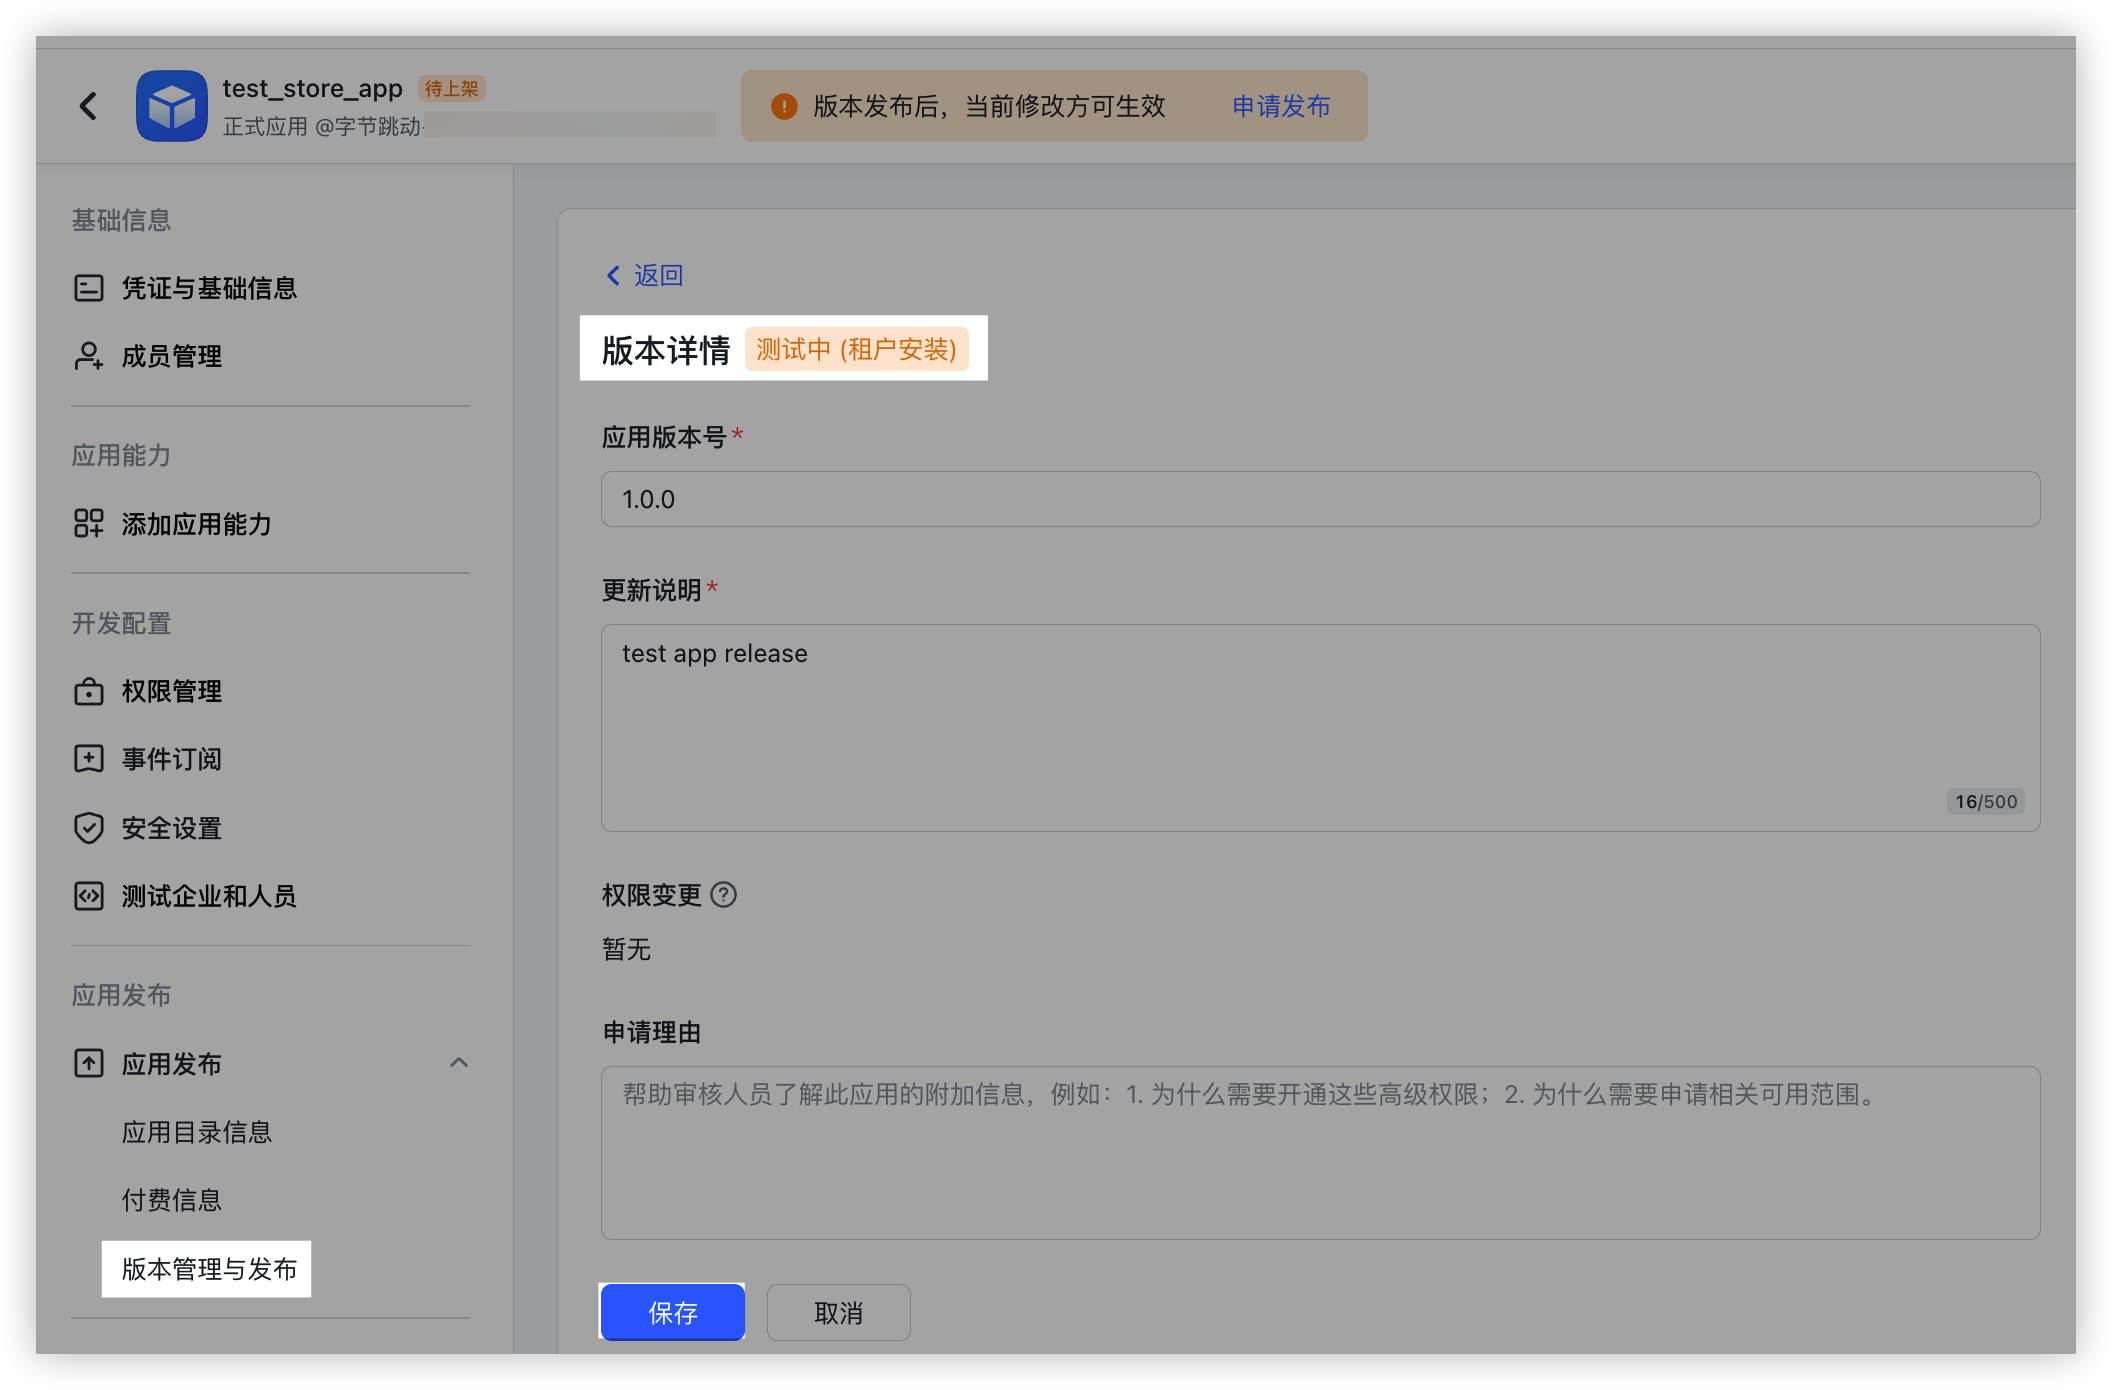Screen dimensions: 2112x1390
Task: Click the back arrow in the header
Action: click(x=88, y=106)
